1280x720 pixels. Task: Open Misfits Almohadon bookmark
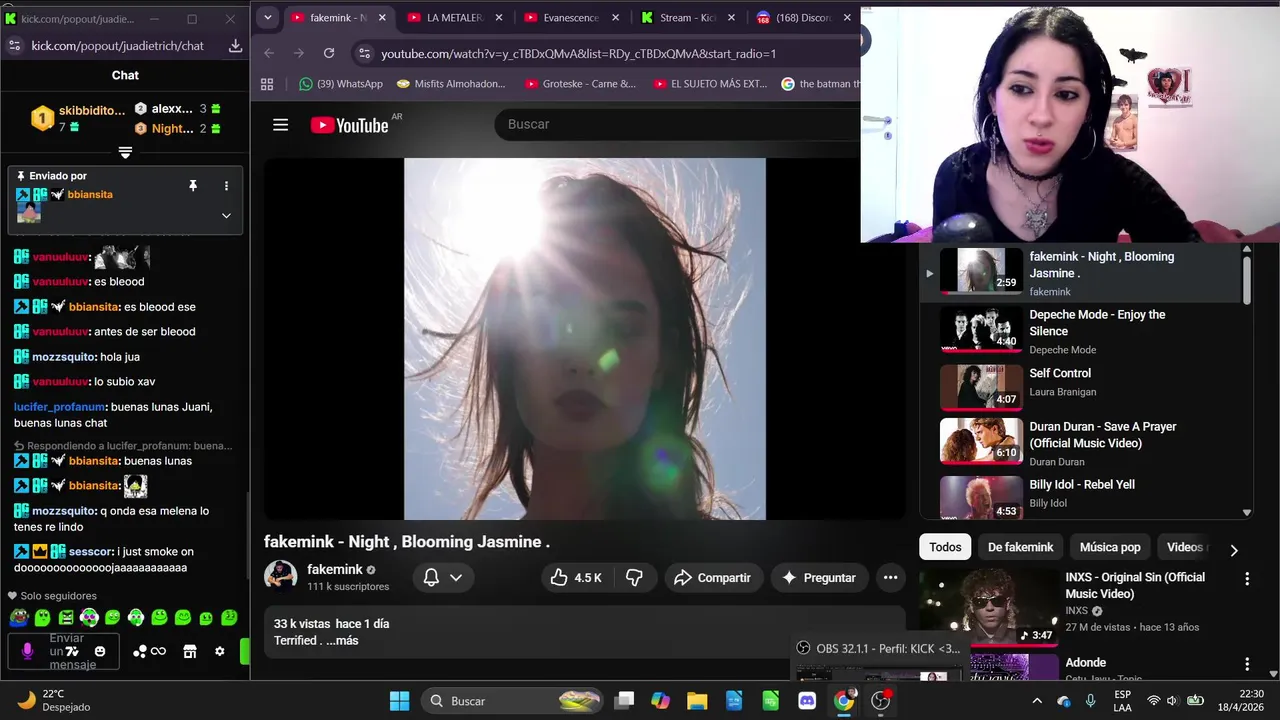(451, 84)
